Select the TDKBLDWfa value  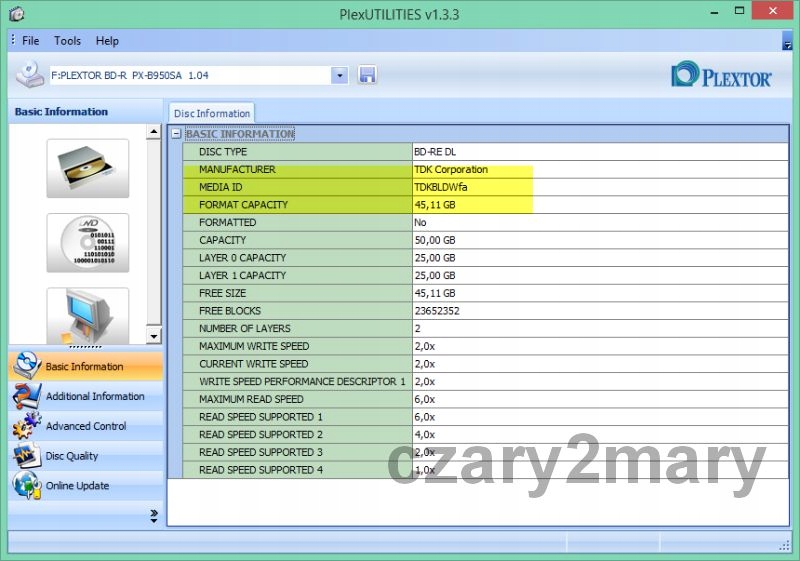coord(441,187)
